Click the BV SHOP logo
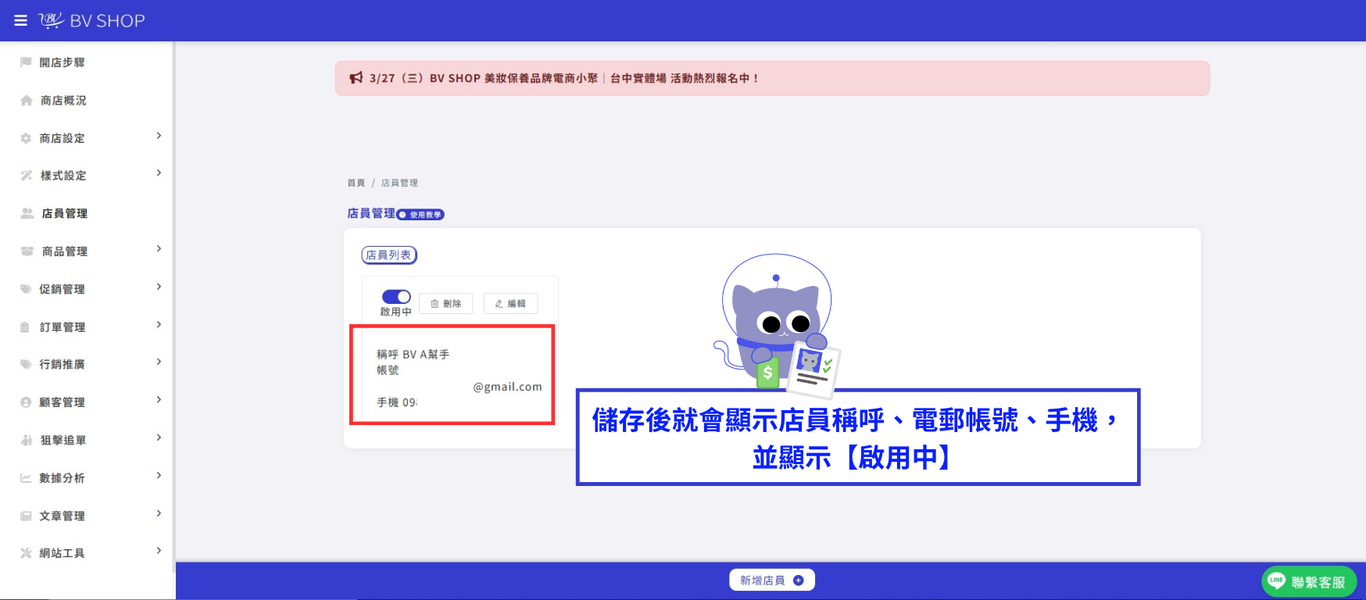Image resolution: width=1366 pixels, height=600 pixels. pyautogui.click(x=92, y=20)
